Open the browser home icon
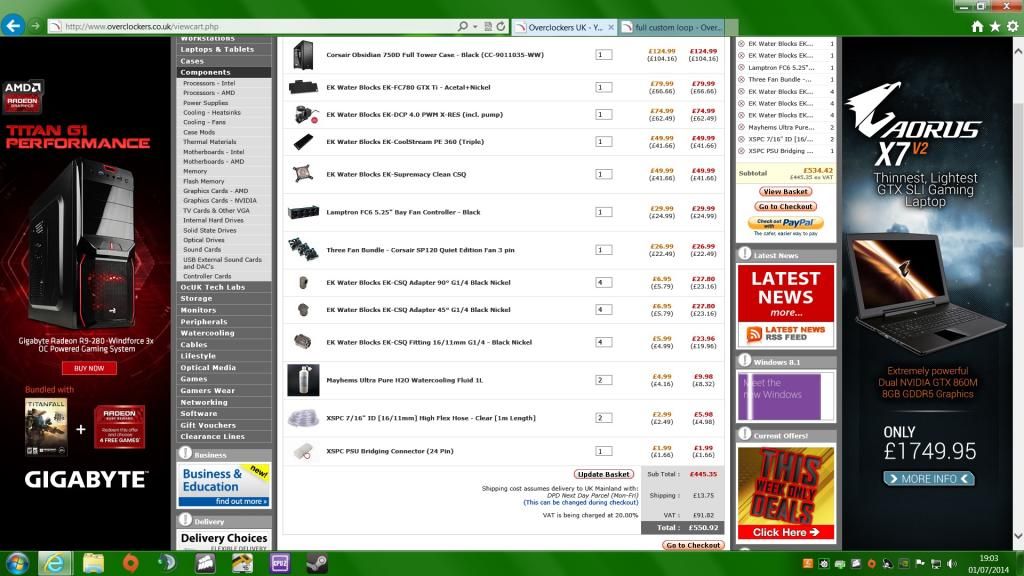The image size is (1024, 576). [x=977, y=26]
